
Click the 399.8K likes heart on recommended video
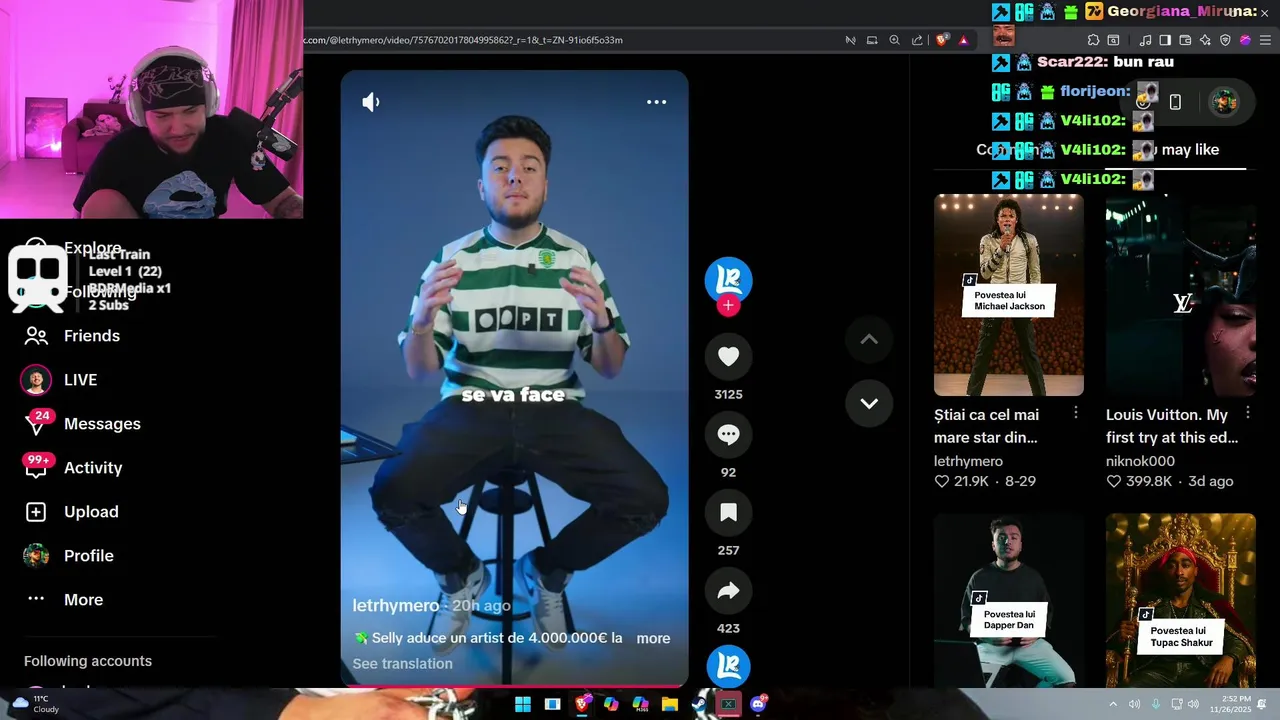pos(1113,481)
